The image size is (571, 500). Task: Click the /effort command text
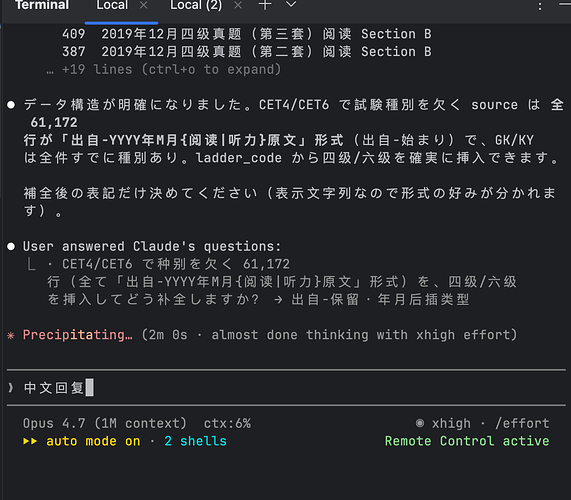pos(522,423)
